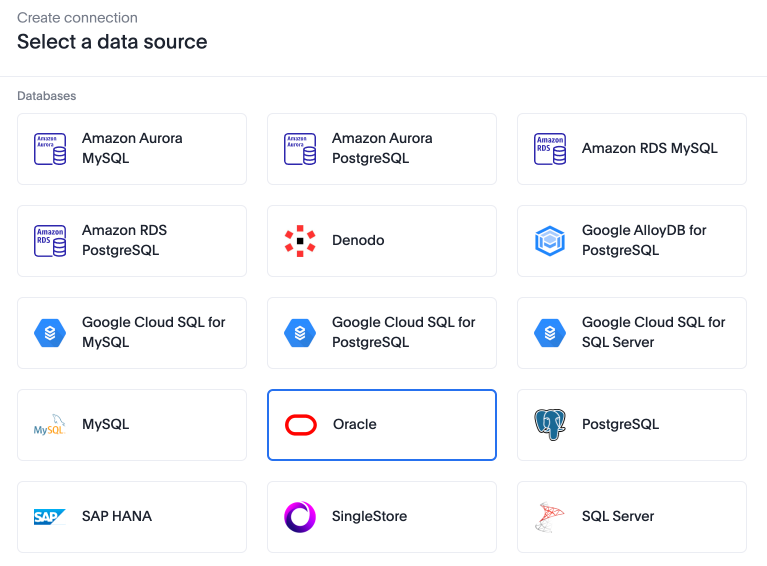Click the MySQL dolphin logo

[49, 425]
